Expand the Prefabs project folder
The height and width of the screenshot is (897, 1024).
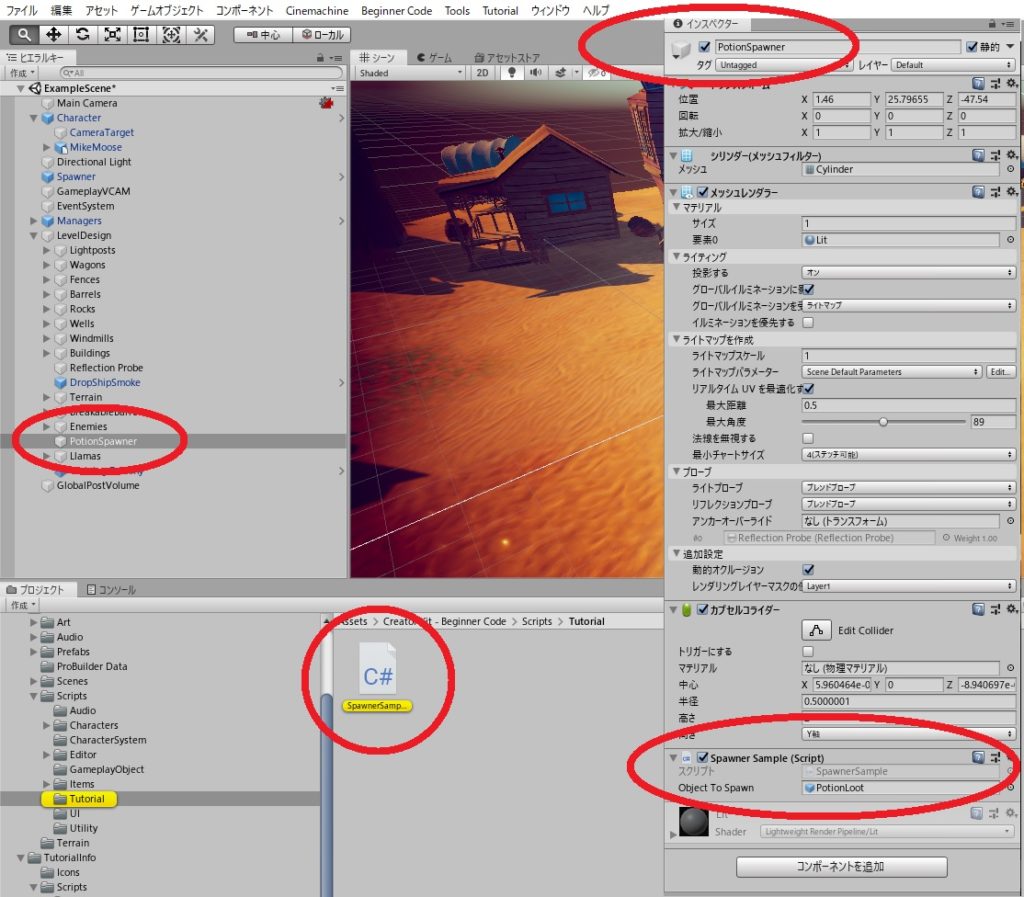tap(33, 652)
